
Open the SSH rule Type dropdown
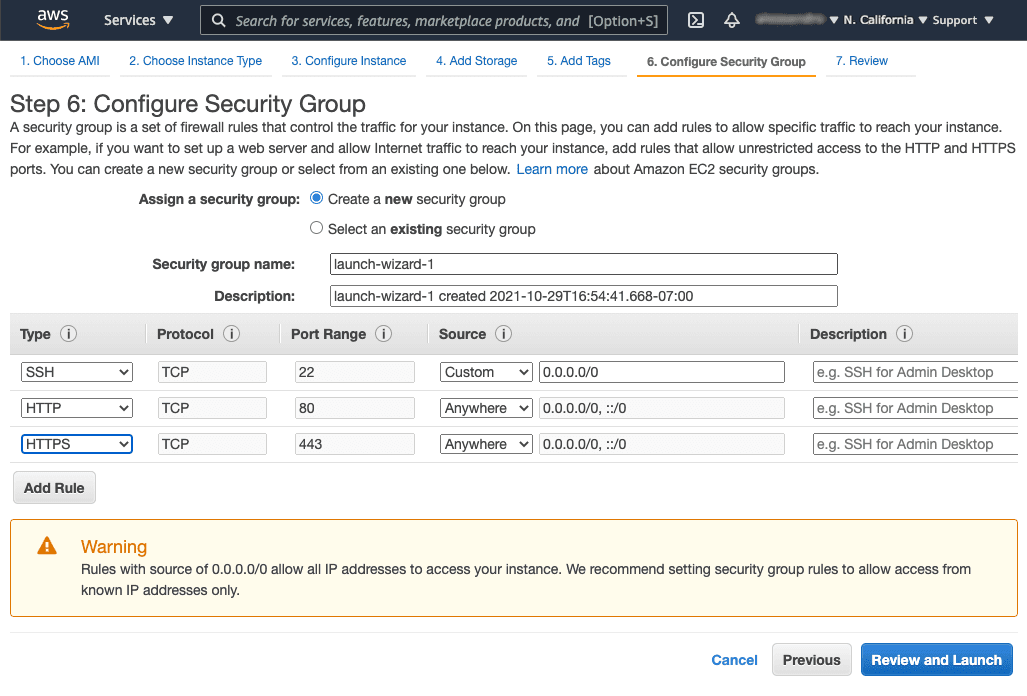pyautogui.click(x=76, y=371)
